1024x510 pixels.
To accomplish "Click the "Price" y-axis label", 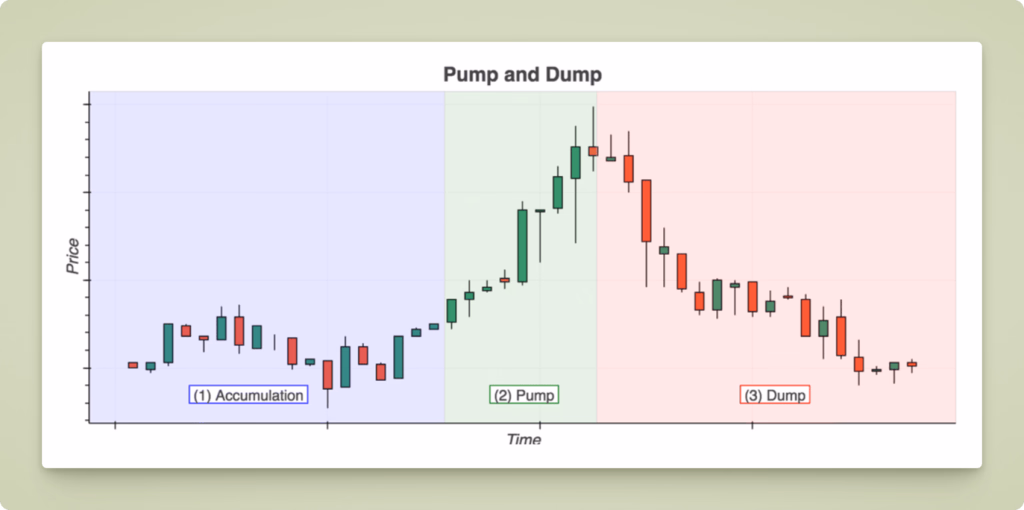I will pyautogui.click(x=72, y=256).
